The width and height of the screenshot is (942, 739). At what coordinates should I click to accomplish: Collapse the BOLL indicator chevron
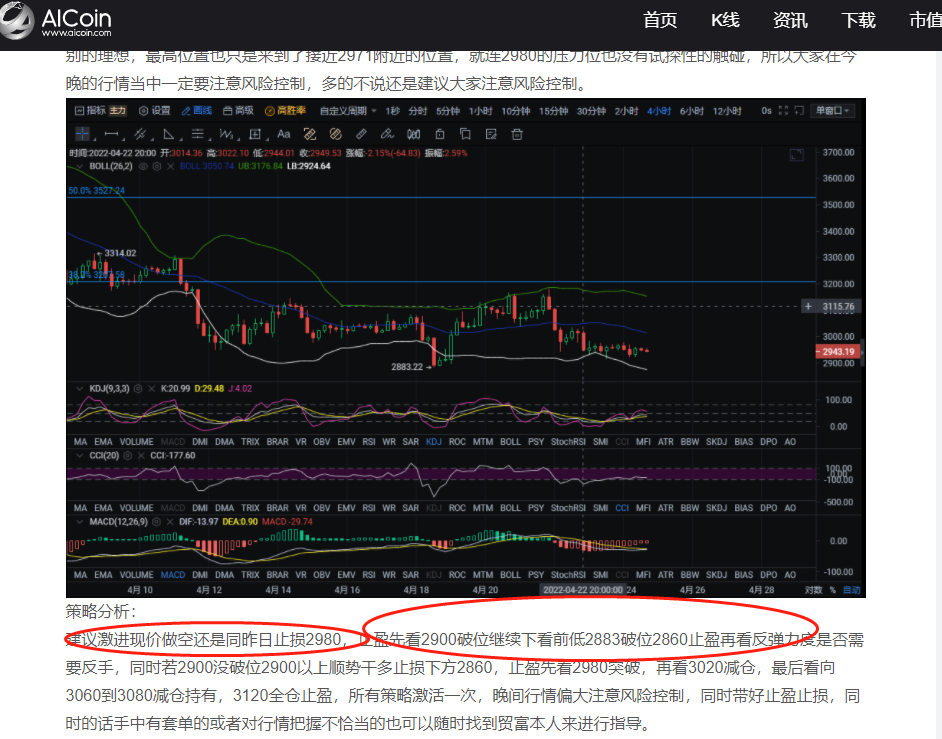click(x=78, y=166)
